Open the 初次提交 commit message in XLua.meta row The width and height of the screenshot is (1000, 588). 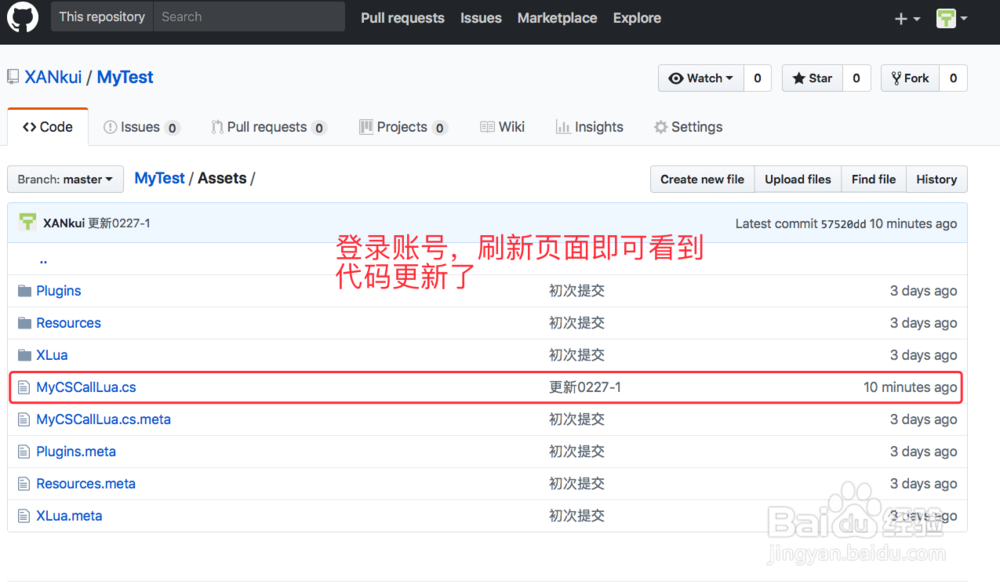tap(577, 515)
